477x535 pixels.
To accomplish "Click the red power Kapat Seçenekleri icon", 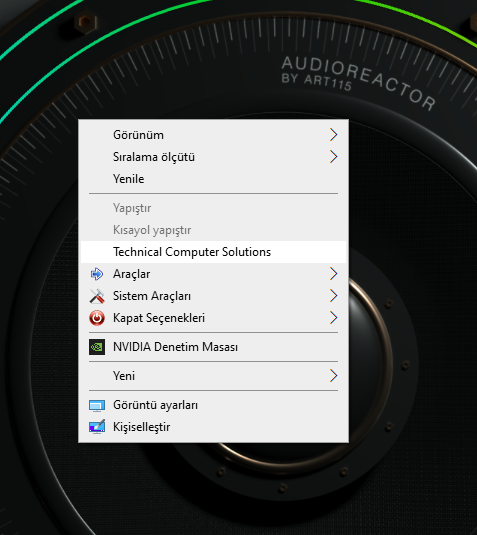I will [97, 318].
